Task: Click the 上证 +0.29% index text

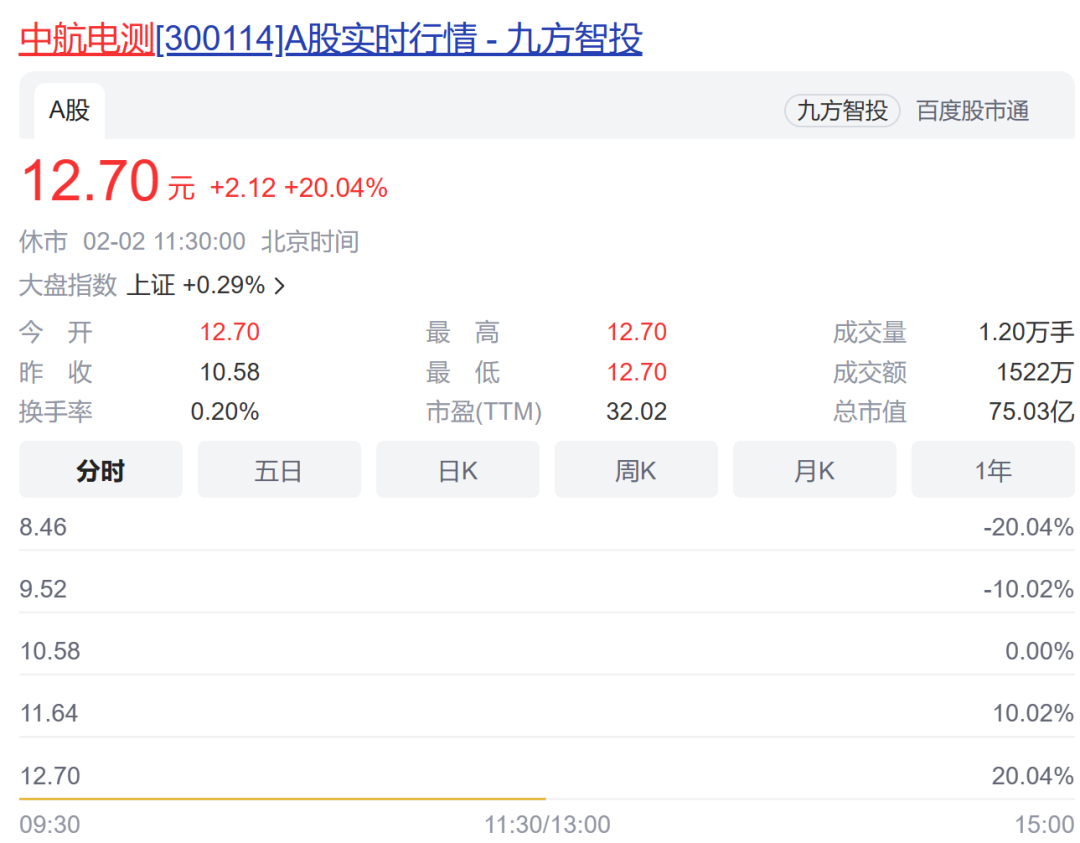Action: pos(195,286)
